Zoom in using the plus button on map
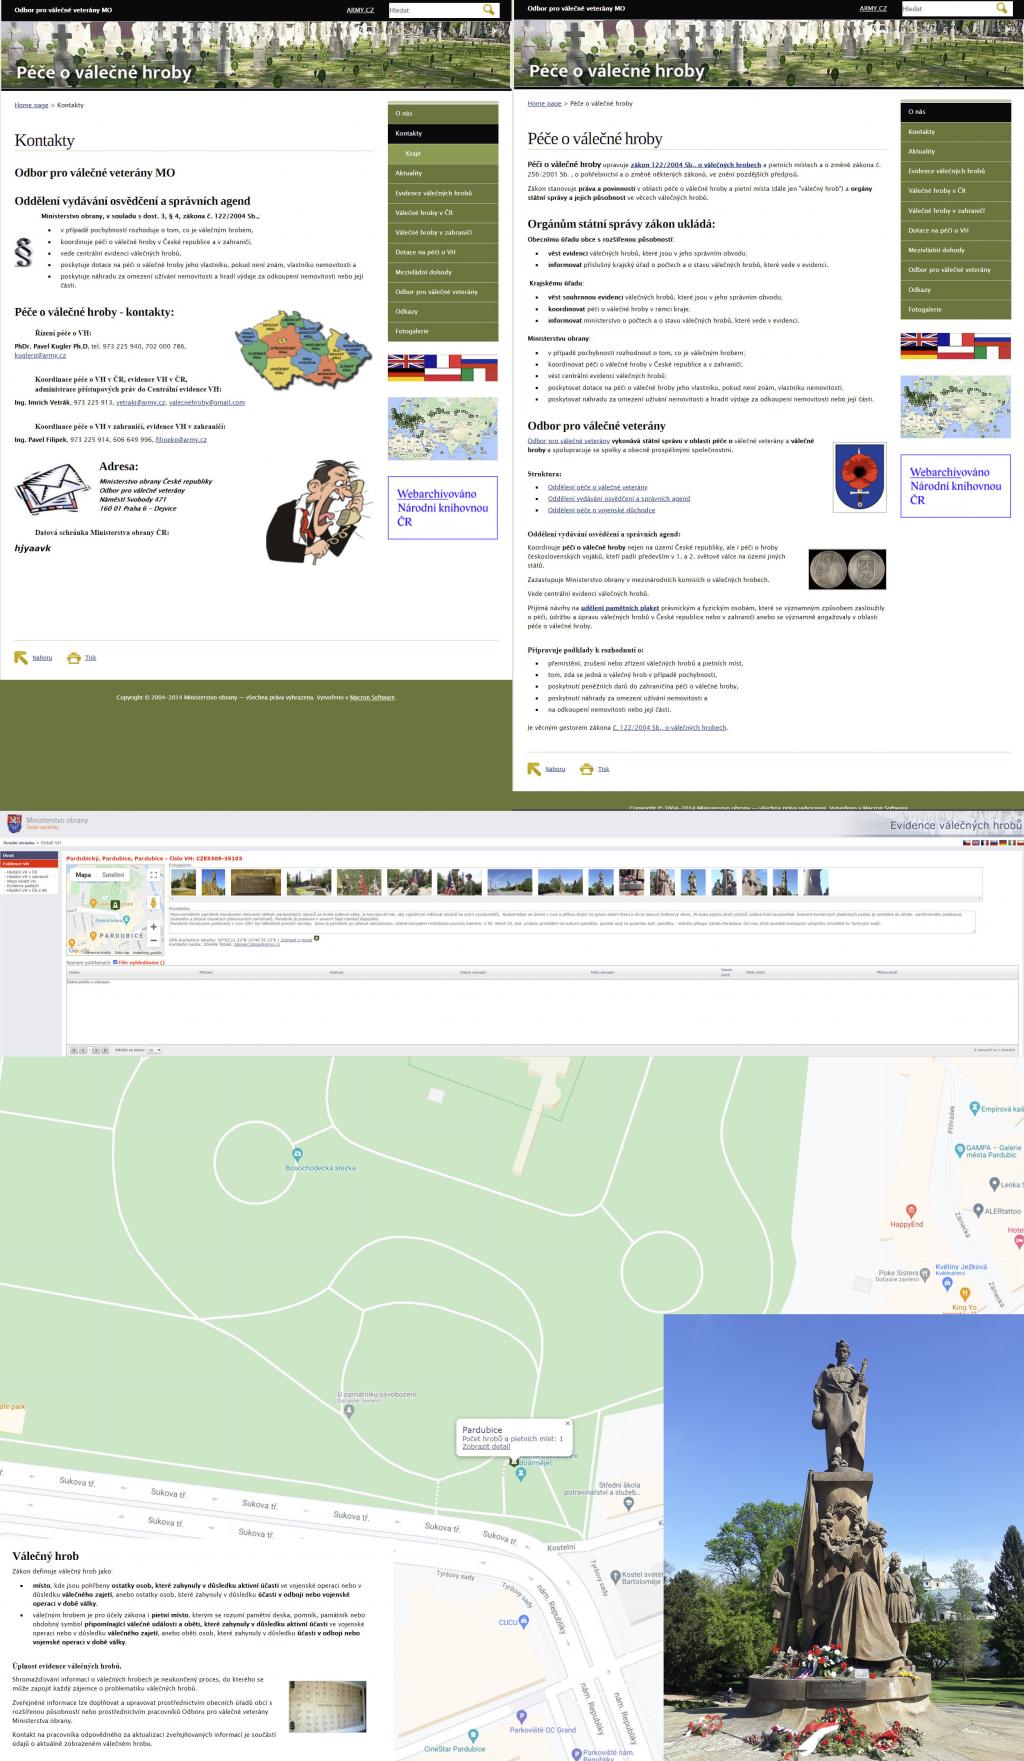The image size is (1024, 1761). point(153,927)
